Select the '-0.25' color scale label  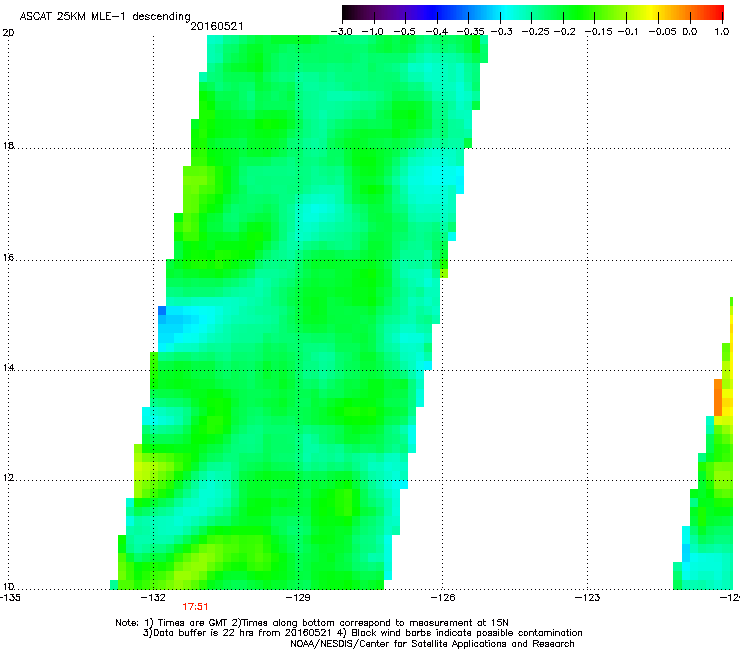(x=536, y=32)
